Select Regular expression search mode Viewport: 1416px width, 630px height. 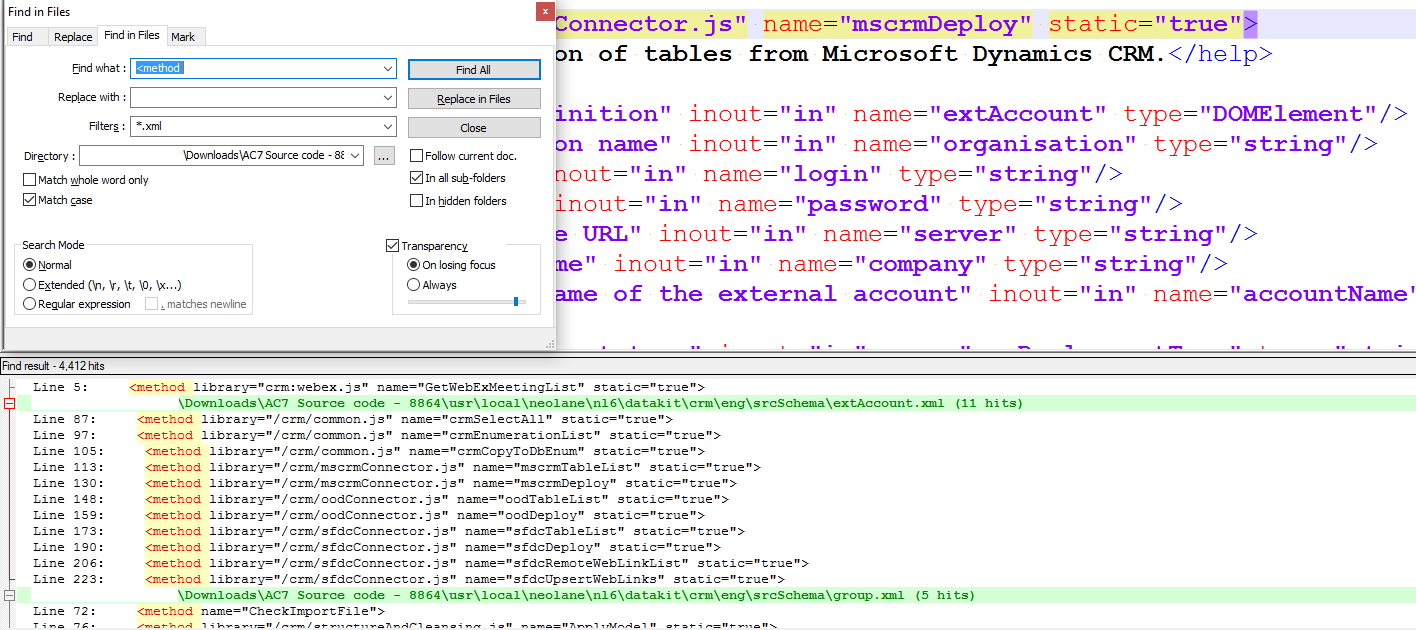tap(29, 304)
